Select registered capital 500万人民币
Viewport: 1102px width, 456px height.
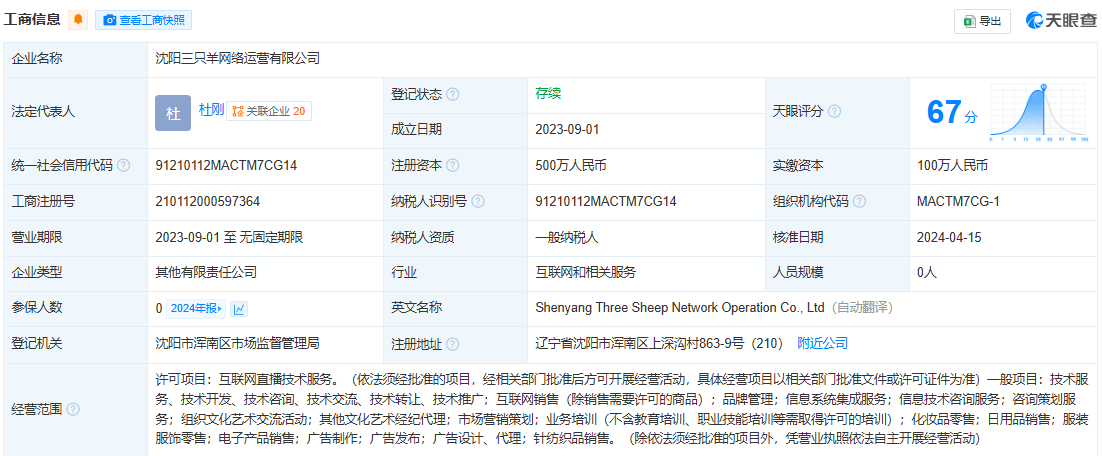[571, 166]
